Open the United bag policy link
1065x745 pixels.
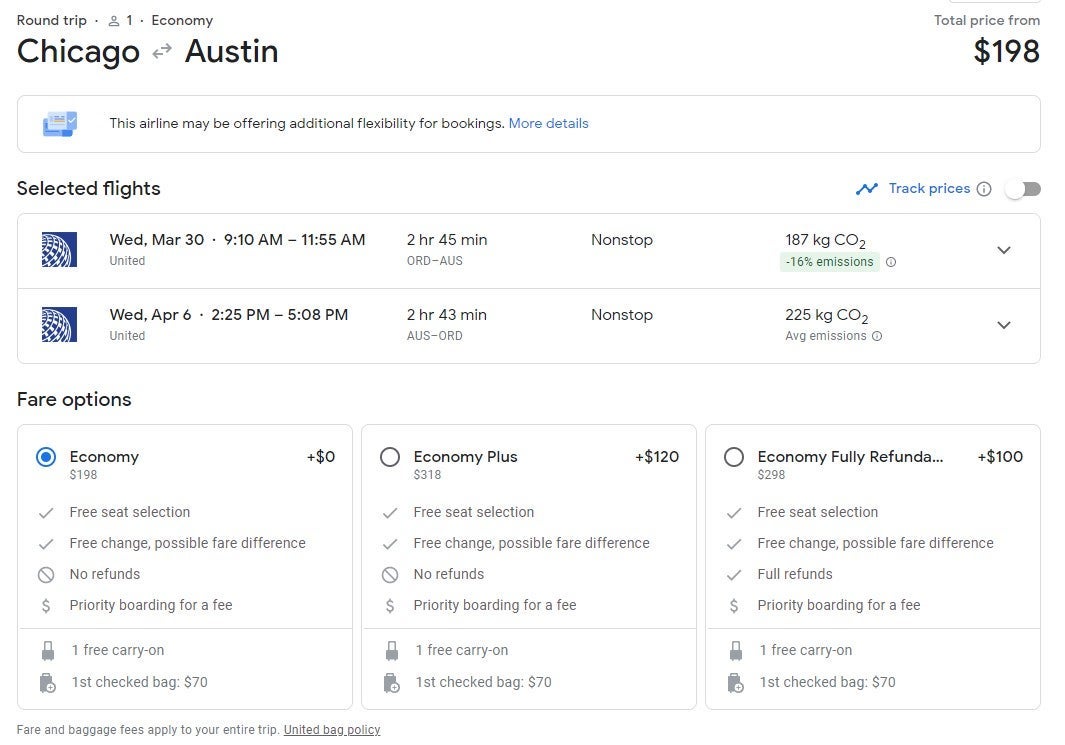tap(332, 730)
